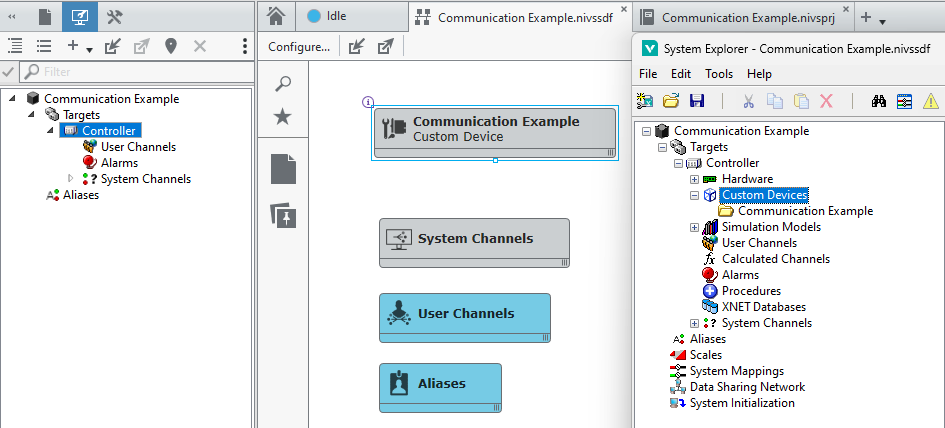Screen dimensions: 945x428
Task: Open File menu in System Explorer
Action: 648,74
